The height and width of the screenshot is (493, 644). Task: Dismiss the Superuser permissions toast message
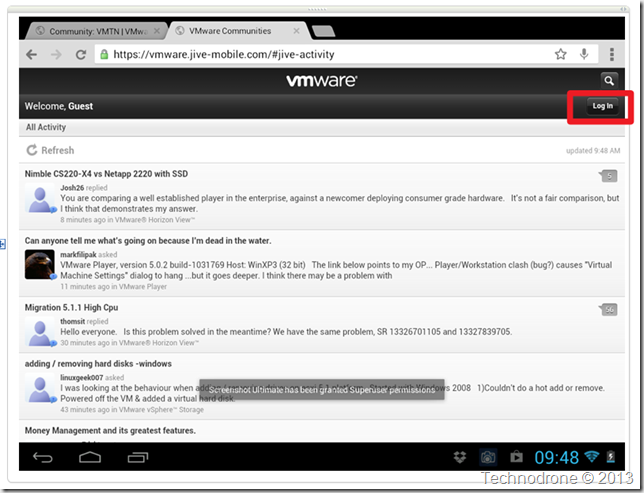pyautogui.click(x=322, y=389)
